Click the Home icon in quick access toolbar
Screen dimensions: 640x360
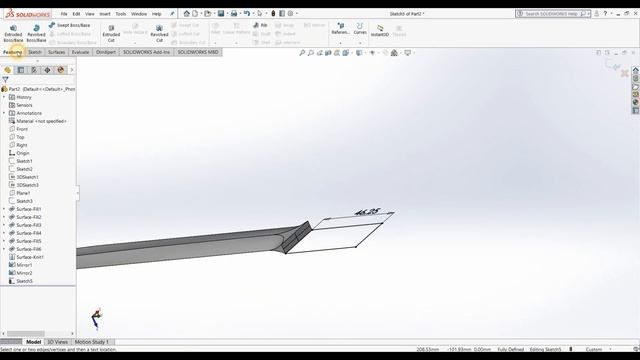click(x=187, y=13)
